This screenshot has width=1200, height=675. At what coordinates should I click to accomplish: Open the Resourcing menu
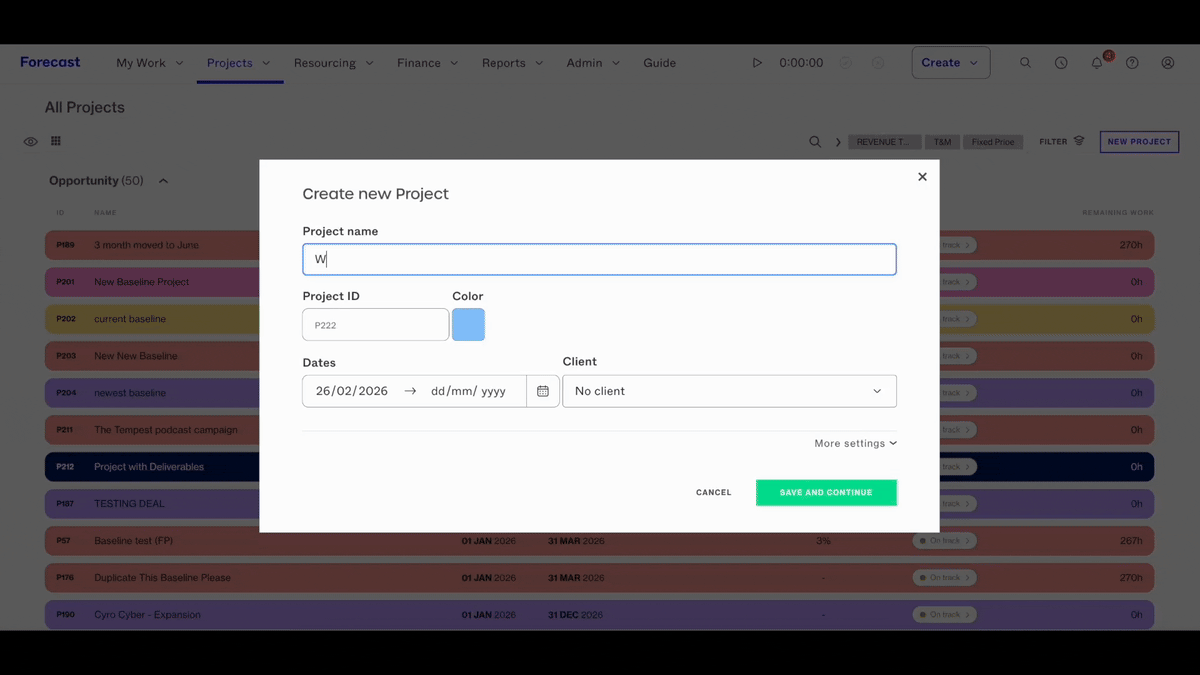[333, 63]
